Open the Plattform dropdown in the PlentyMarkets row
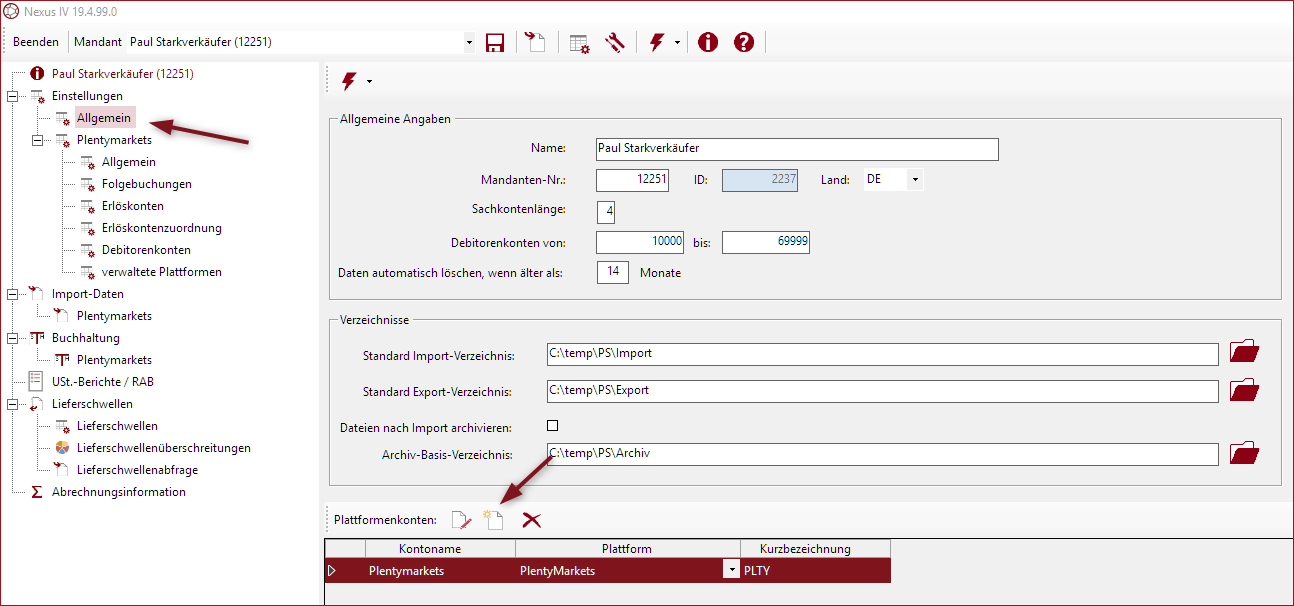 [730, 569]
